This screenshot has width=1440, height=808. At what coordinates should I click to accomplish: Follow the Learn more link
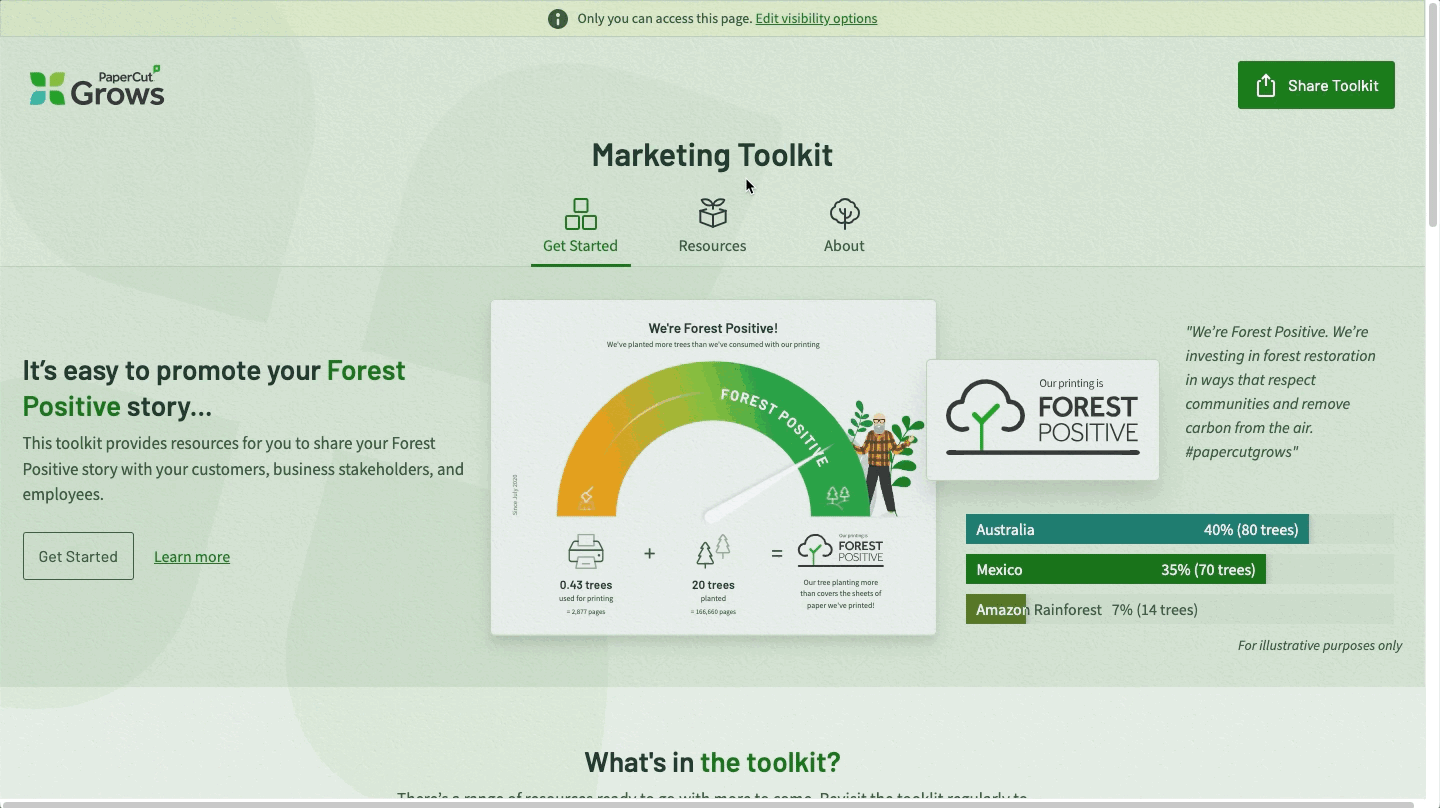[192, 557]
